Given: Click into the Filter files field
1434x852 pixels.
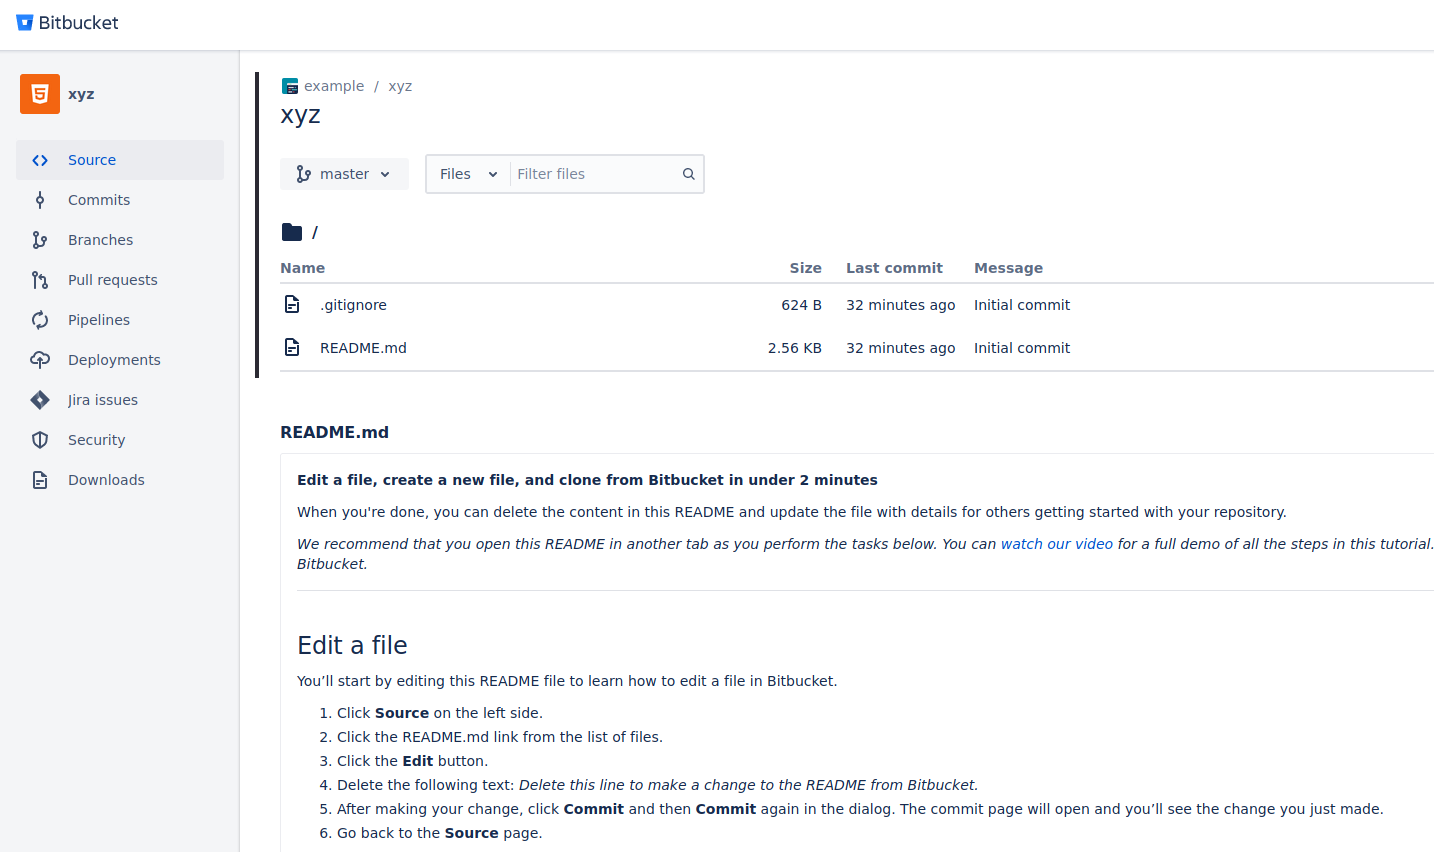Looking at the screenshot, I should point(596,174).
